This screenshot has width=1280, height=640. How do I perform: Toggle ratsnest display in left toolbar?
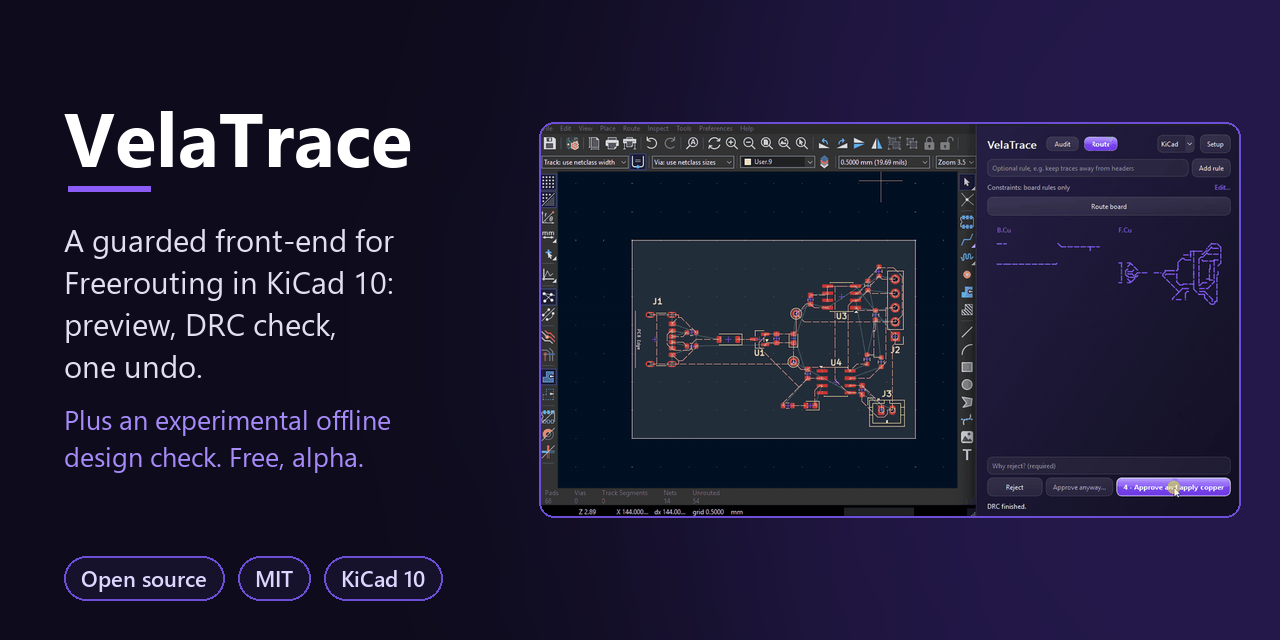pyautogui.click(x=548, y=297)
